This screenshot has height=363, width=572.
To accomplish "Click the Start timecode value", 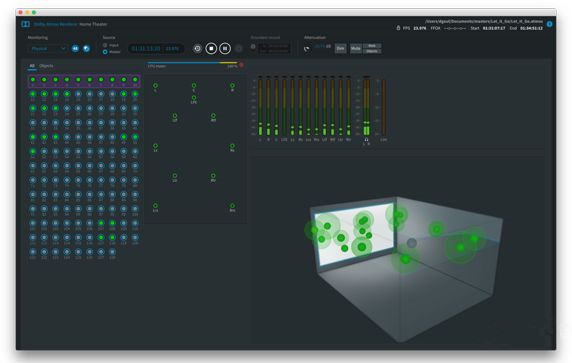I will (494, 28).
